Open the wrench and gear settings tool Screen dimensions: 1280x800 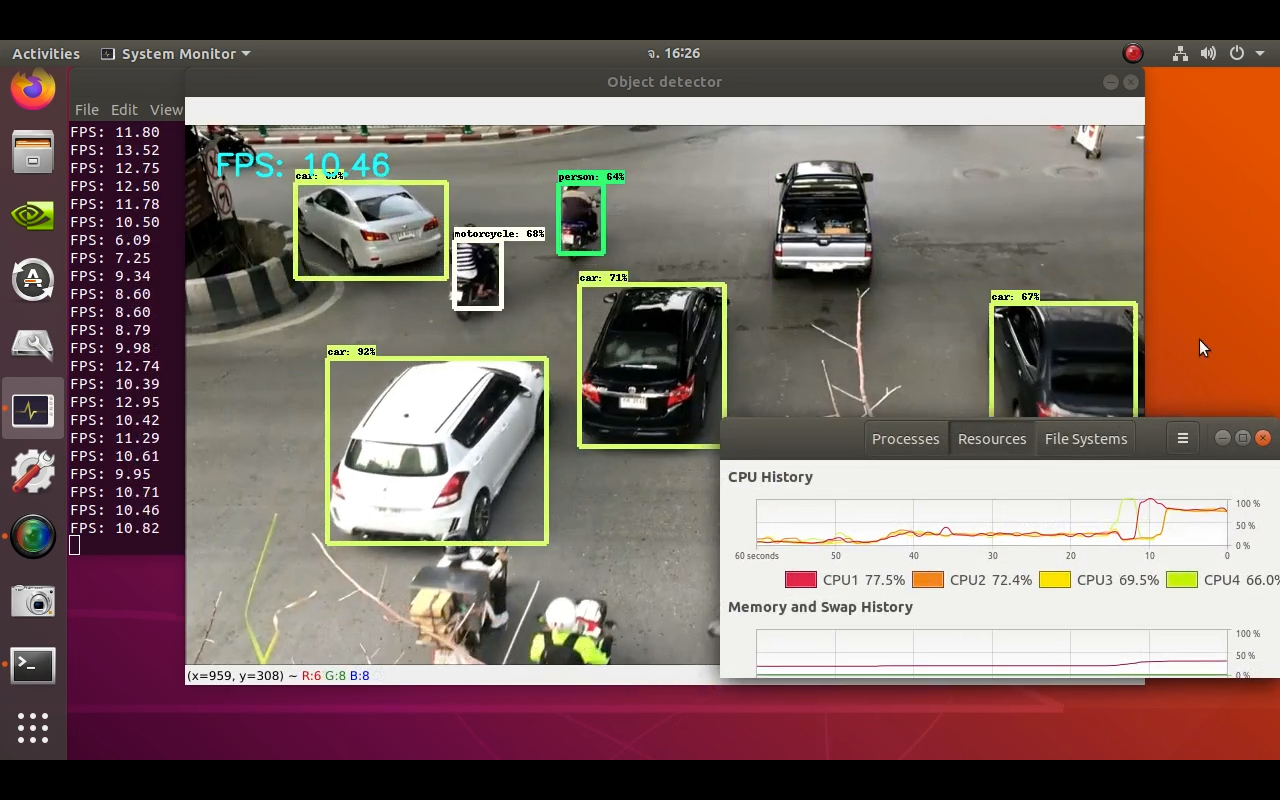(x=33, y=472)
